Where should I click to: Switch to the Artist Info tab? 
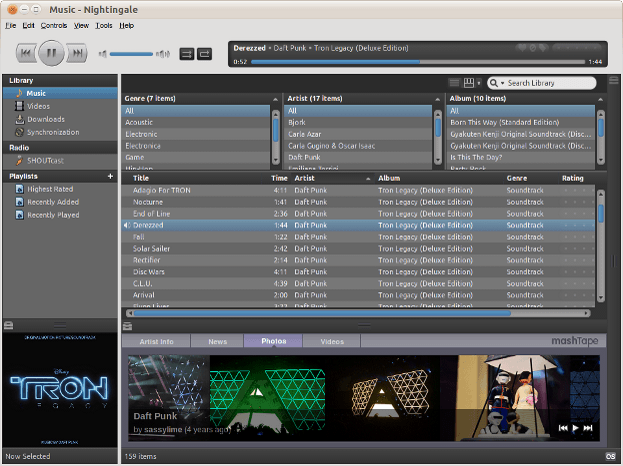pos(156,341)
